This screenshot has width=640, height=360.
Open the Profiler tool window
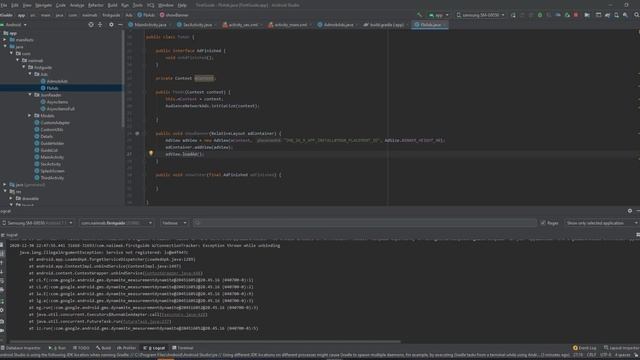click(127, 348)
